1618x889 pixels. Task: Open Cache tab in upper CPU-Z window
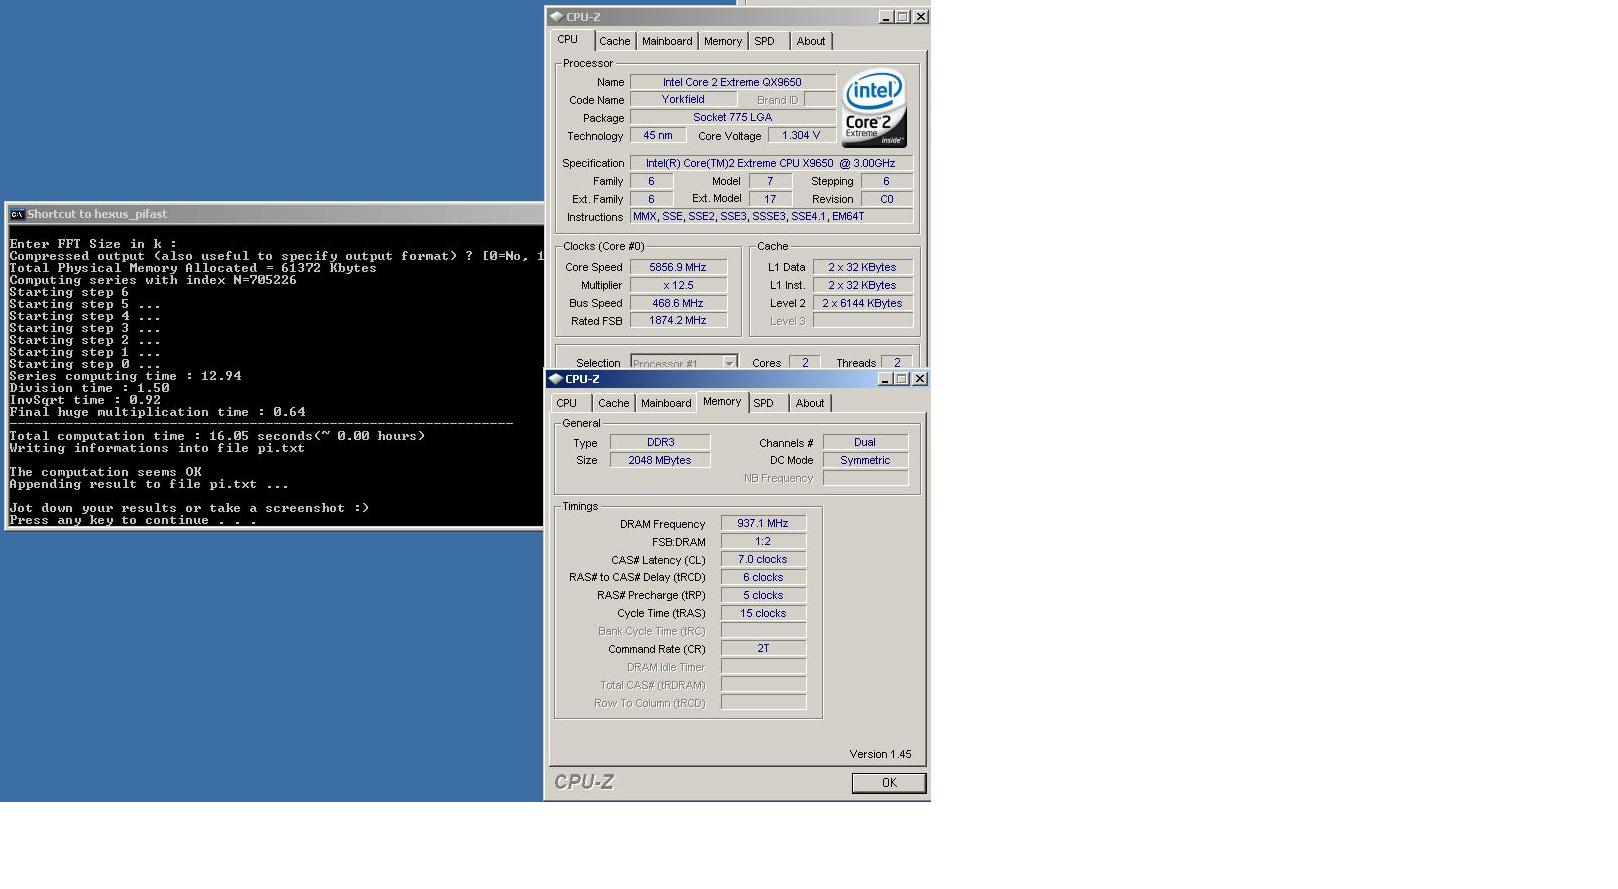pyautogui.click(x=614, y=41)
